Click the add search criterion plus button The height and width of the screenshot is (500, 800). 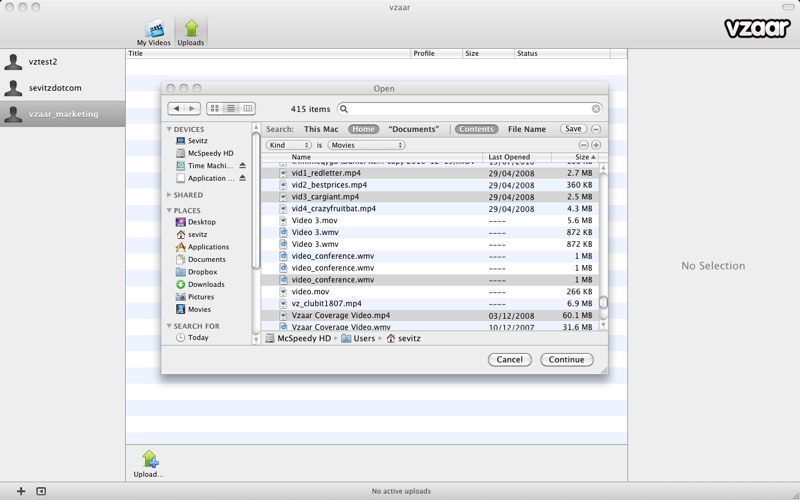(596, 145)
